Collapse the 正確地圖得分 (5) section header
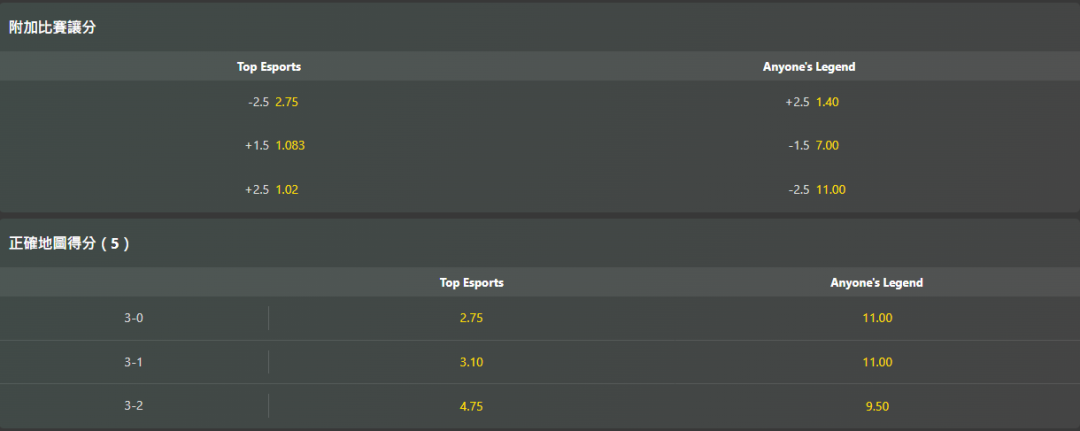The height and width of the screenshot is (431, 1080). tap(69, 244)
